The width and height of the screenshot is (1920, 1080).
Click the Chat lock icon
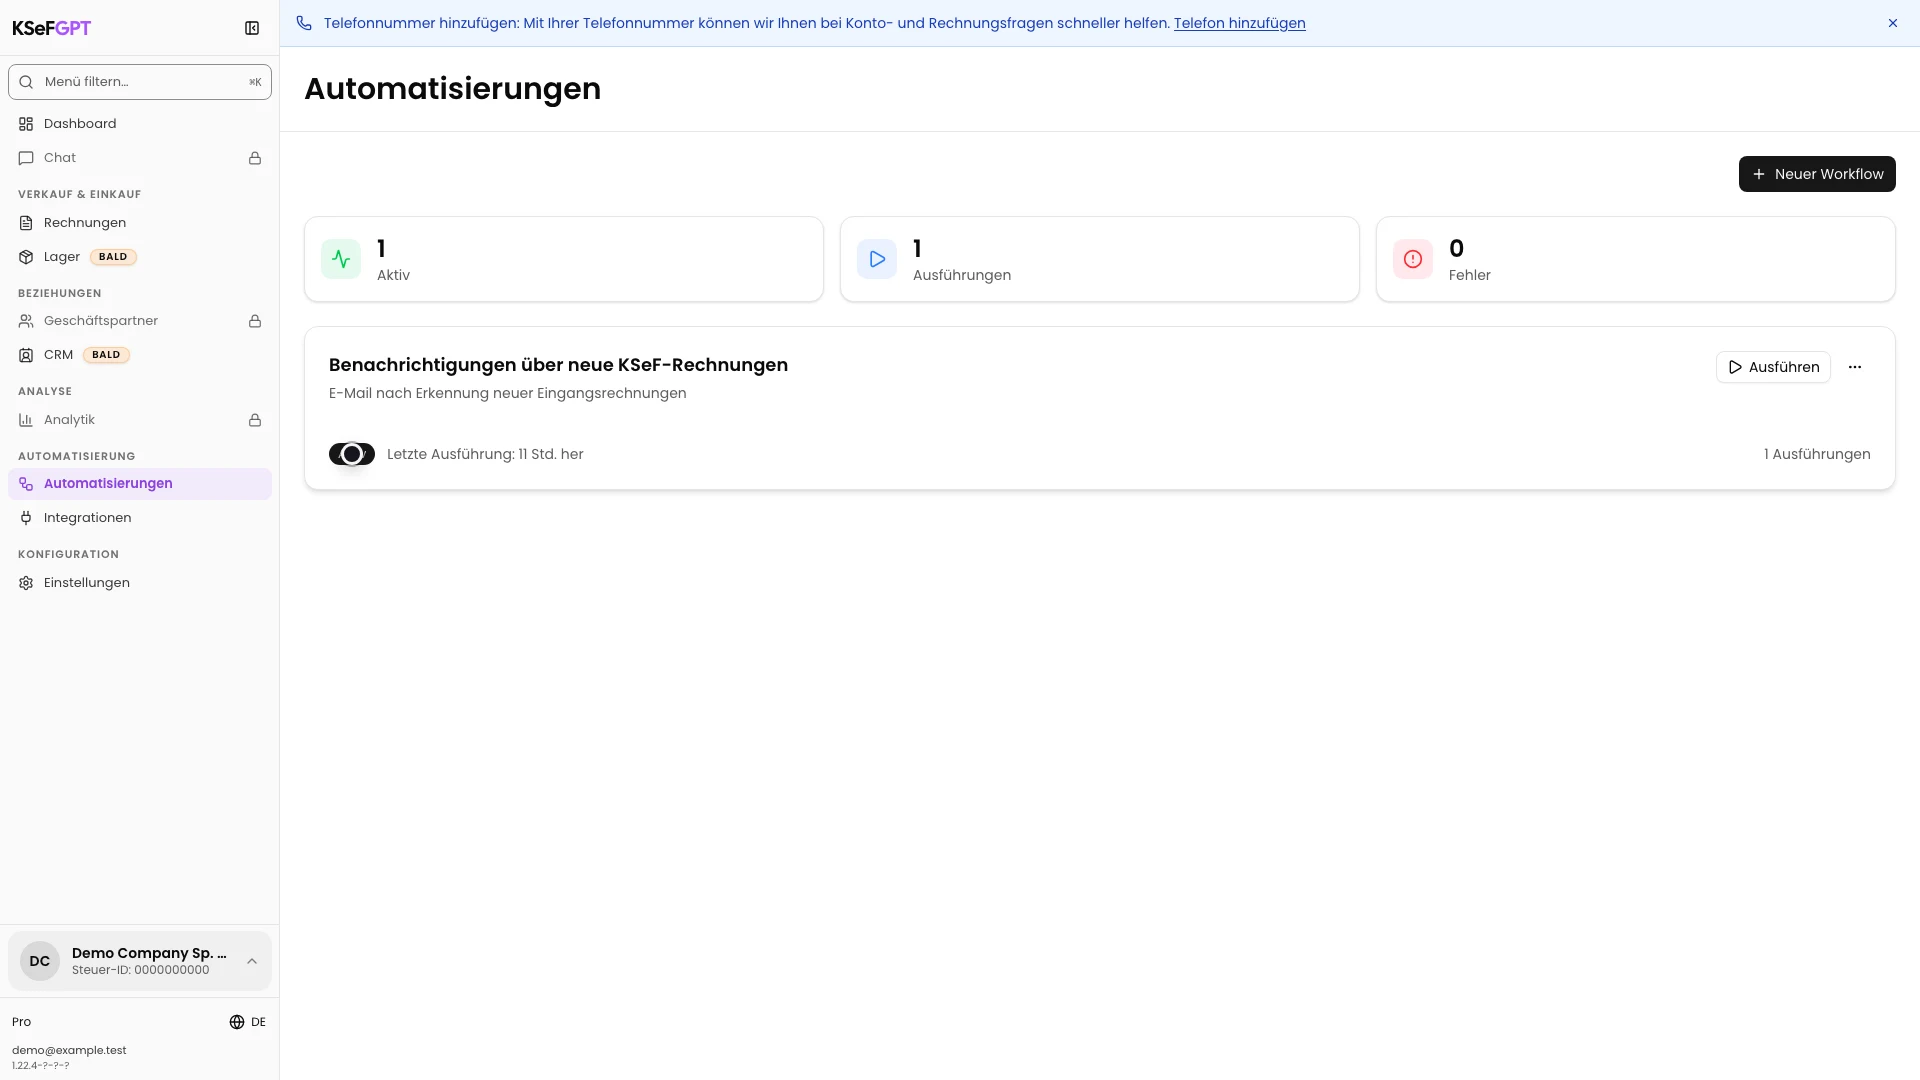[x=255, y=158]
